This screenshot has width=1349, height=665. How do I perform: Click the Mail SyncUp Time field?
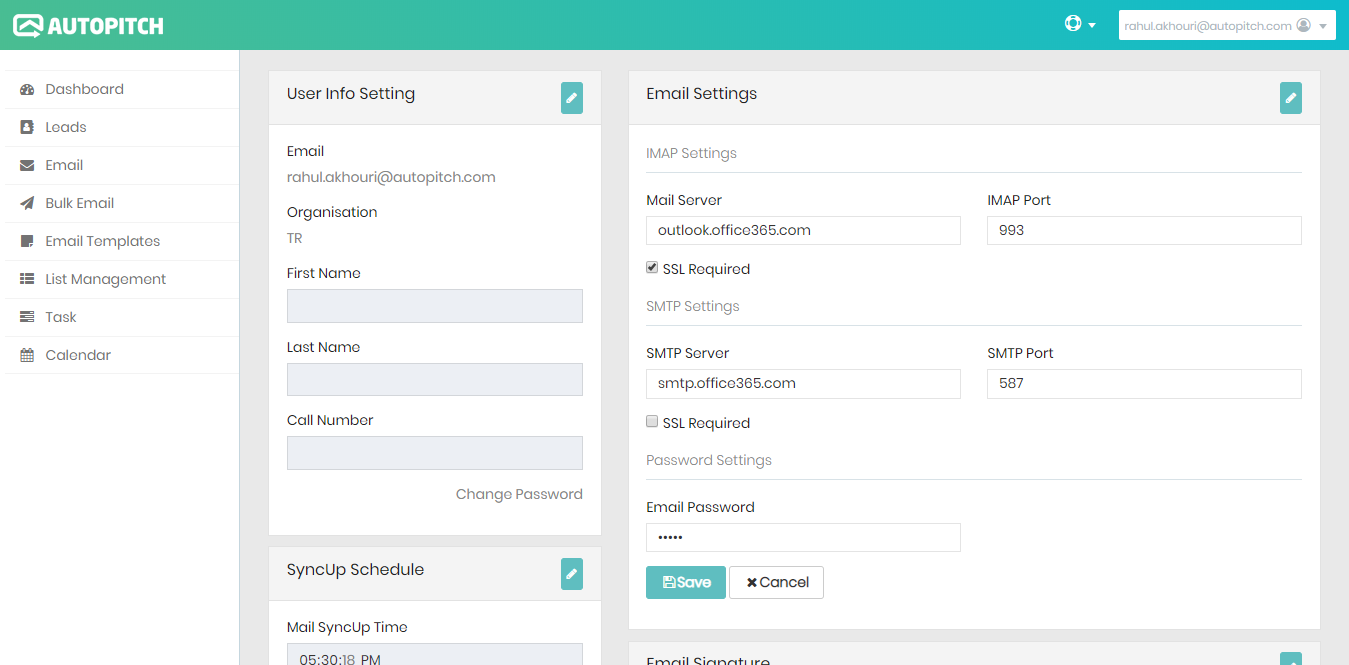click(435, 655)
